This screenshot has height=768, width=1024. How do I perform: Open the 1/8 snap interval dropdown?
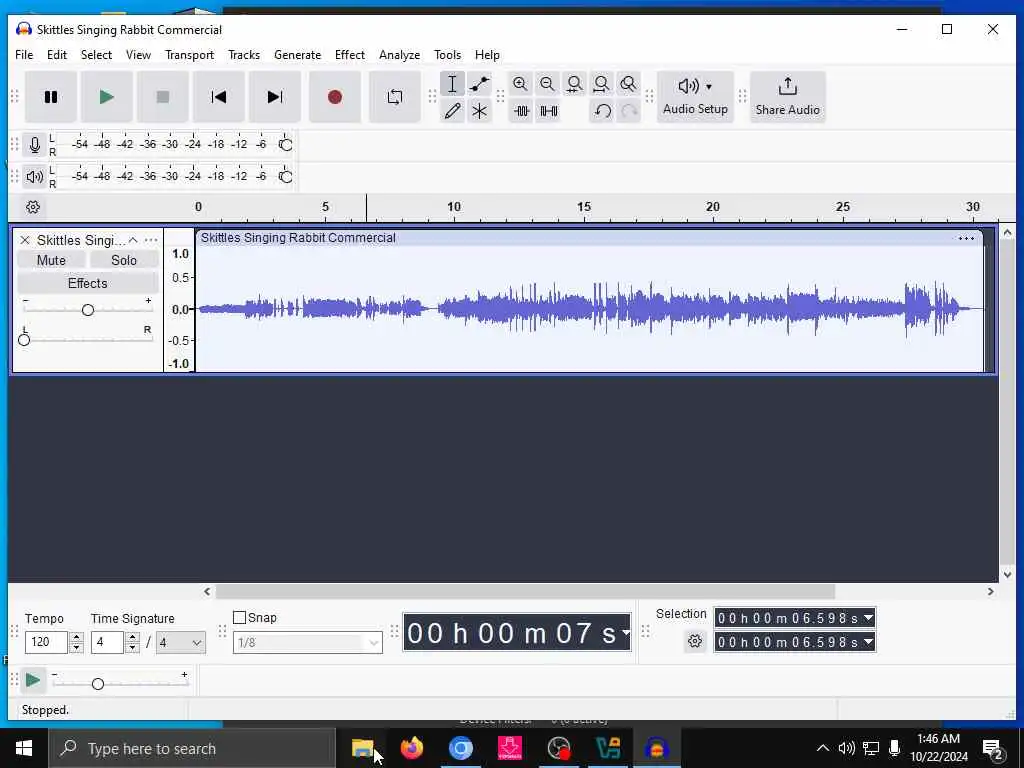click(x=308, y=643)
